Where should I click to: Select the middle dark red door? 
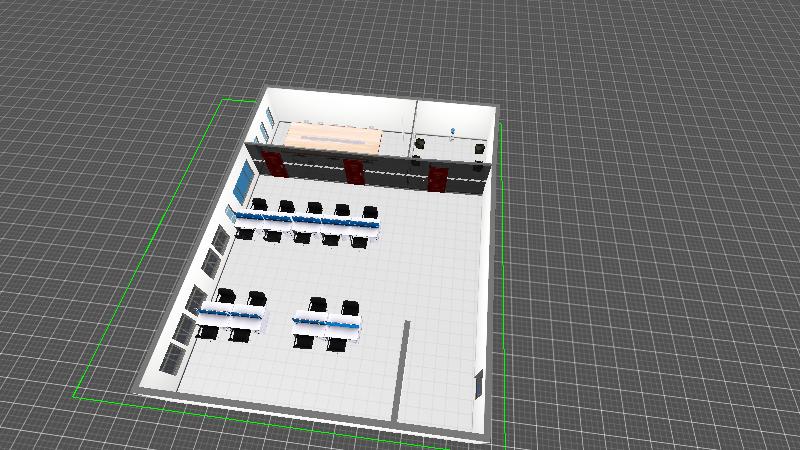(x=353, y=171)
